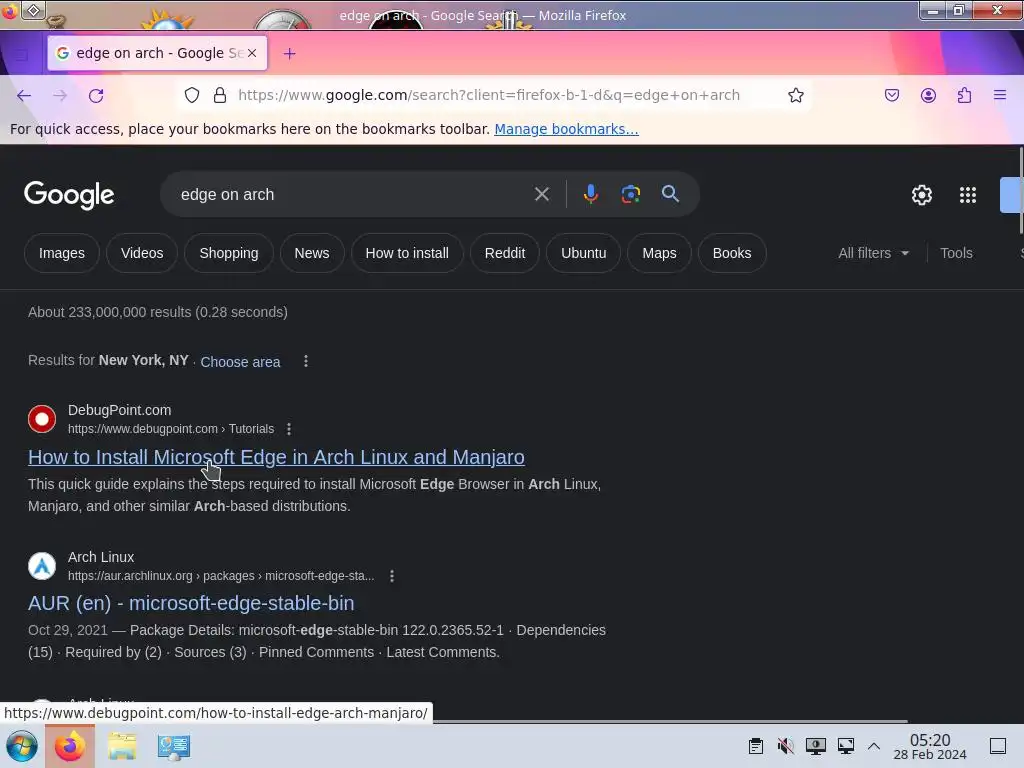Open Manage bookmarks link
Viewport: 1024px width, 768px height.
click(566, 129)
